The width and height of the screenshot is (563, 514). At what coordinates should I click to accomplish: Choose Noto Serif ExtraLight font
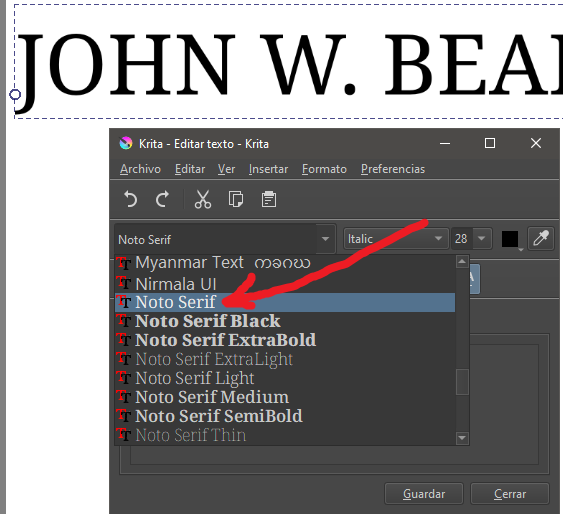click(285, 359)
